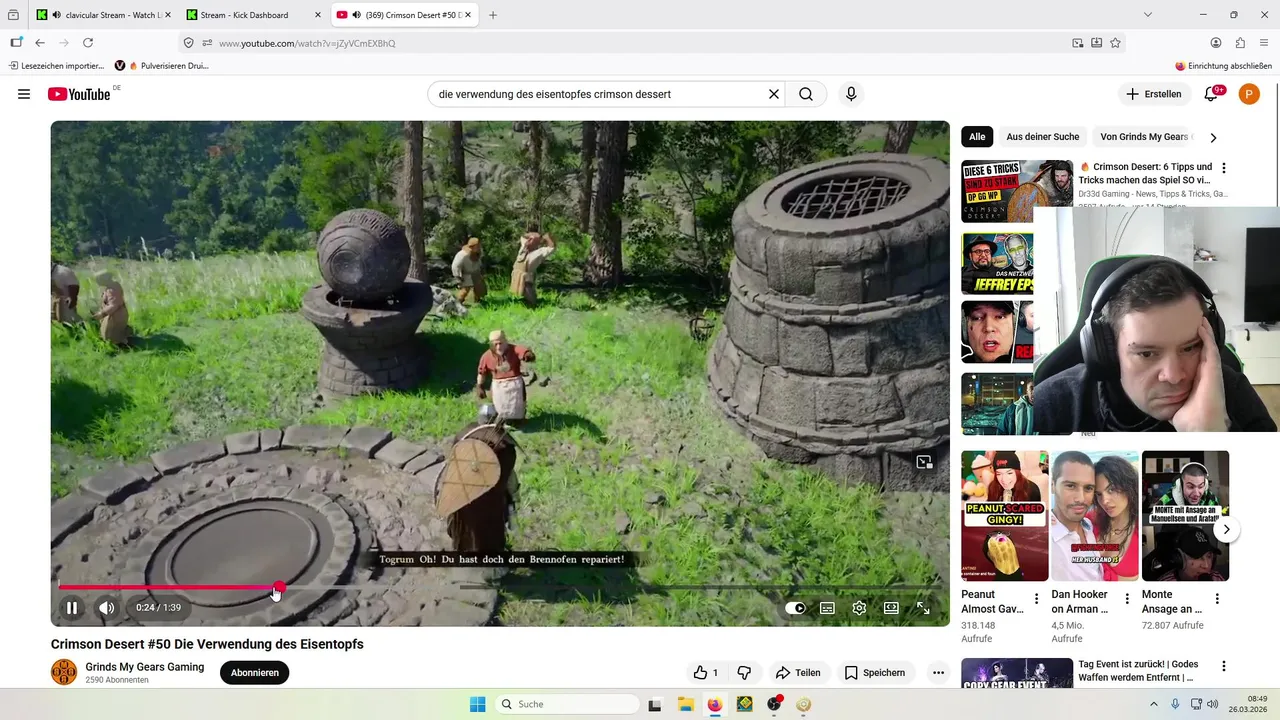Toggle the autoplay switch in player

point(795,607)
